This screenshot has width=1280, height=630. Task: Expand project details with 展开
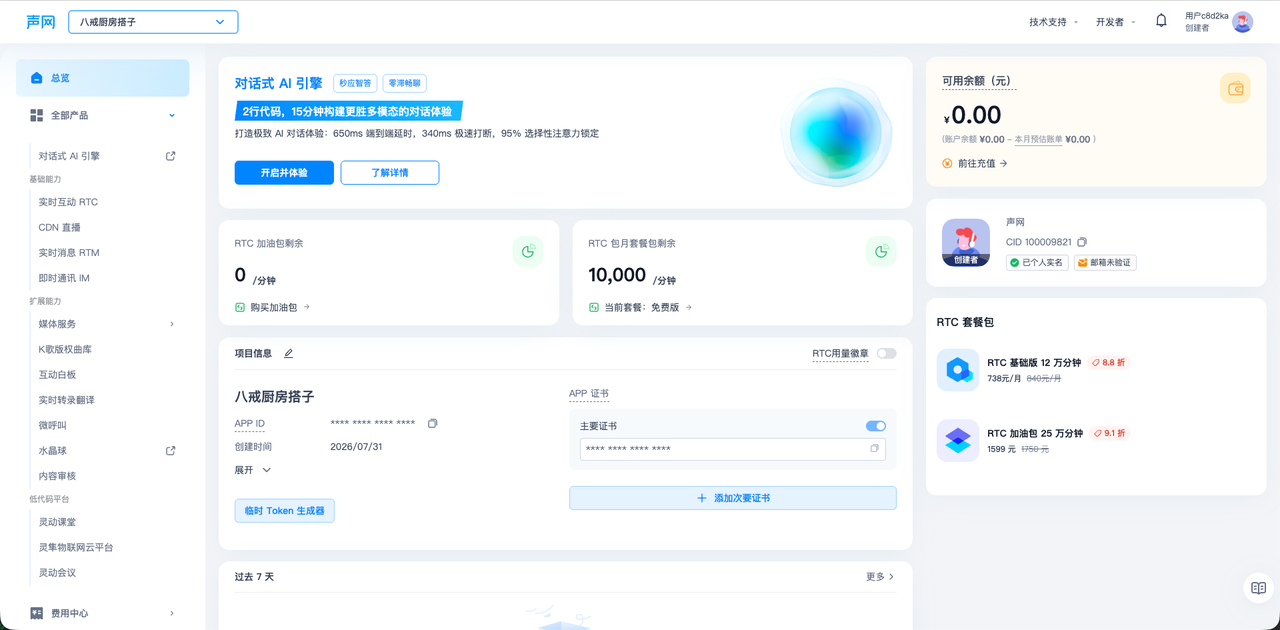pos(253,470)
